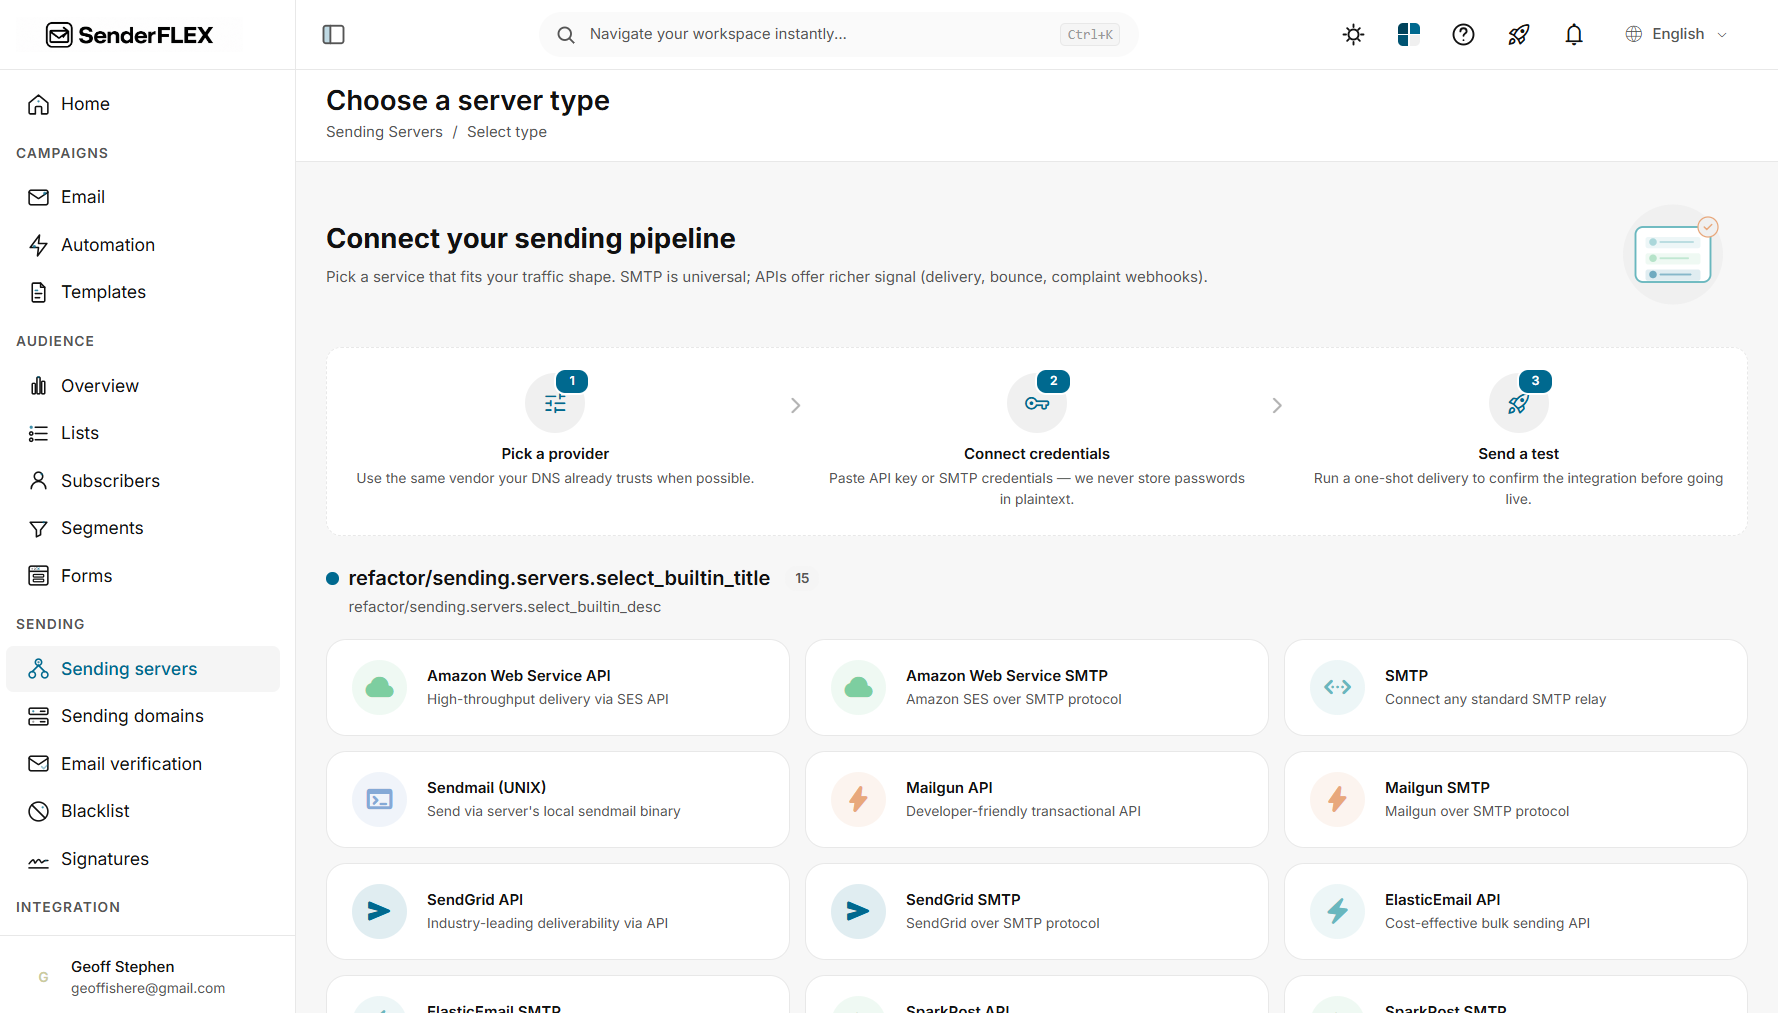Click the Connect credentials key icon

[1037, 403]
